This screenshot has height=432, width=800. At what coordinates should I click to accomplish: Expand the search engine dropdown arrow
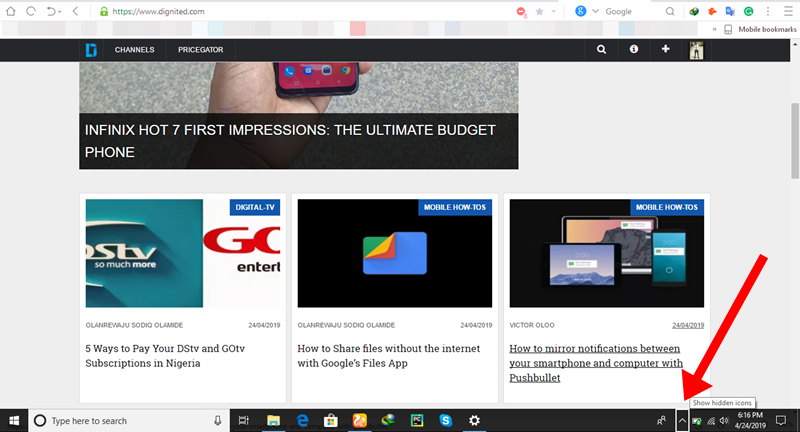click(x=595, y=11)
